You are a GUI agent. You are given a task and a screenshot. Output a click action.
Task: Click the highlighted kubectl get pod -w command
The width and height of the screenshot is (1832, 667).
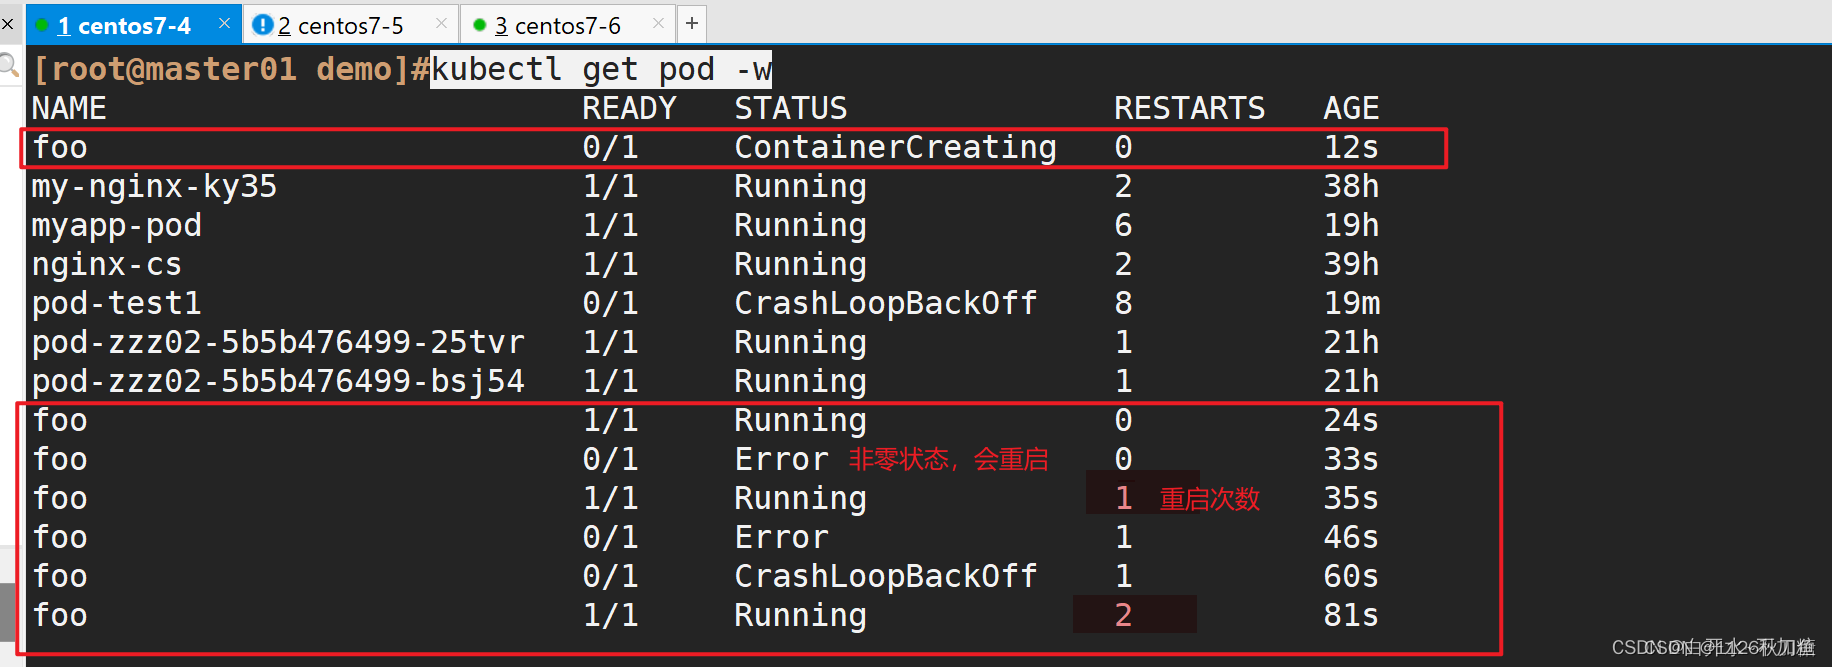pyautogui.click(x=601, y=69)
